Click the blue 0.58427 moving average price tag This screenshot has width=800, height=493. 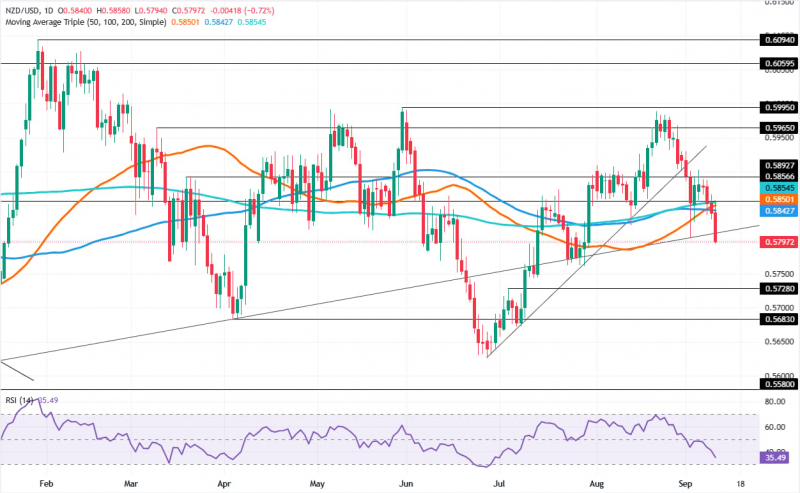pos(778,211)
